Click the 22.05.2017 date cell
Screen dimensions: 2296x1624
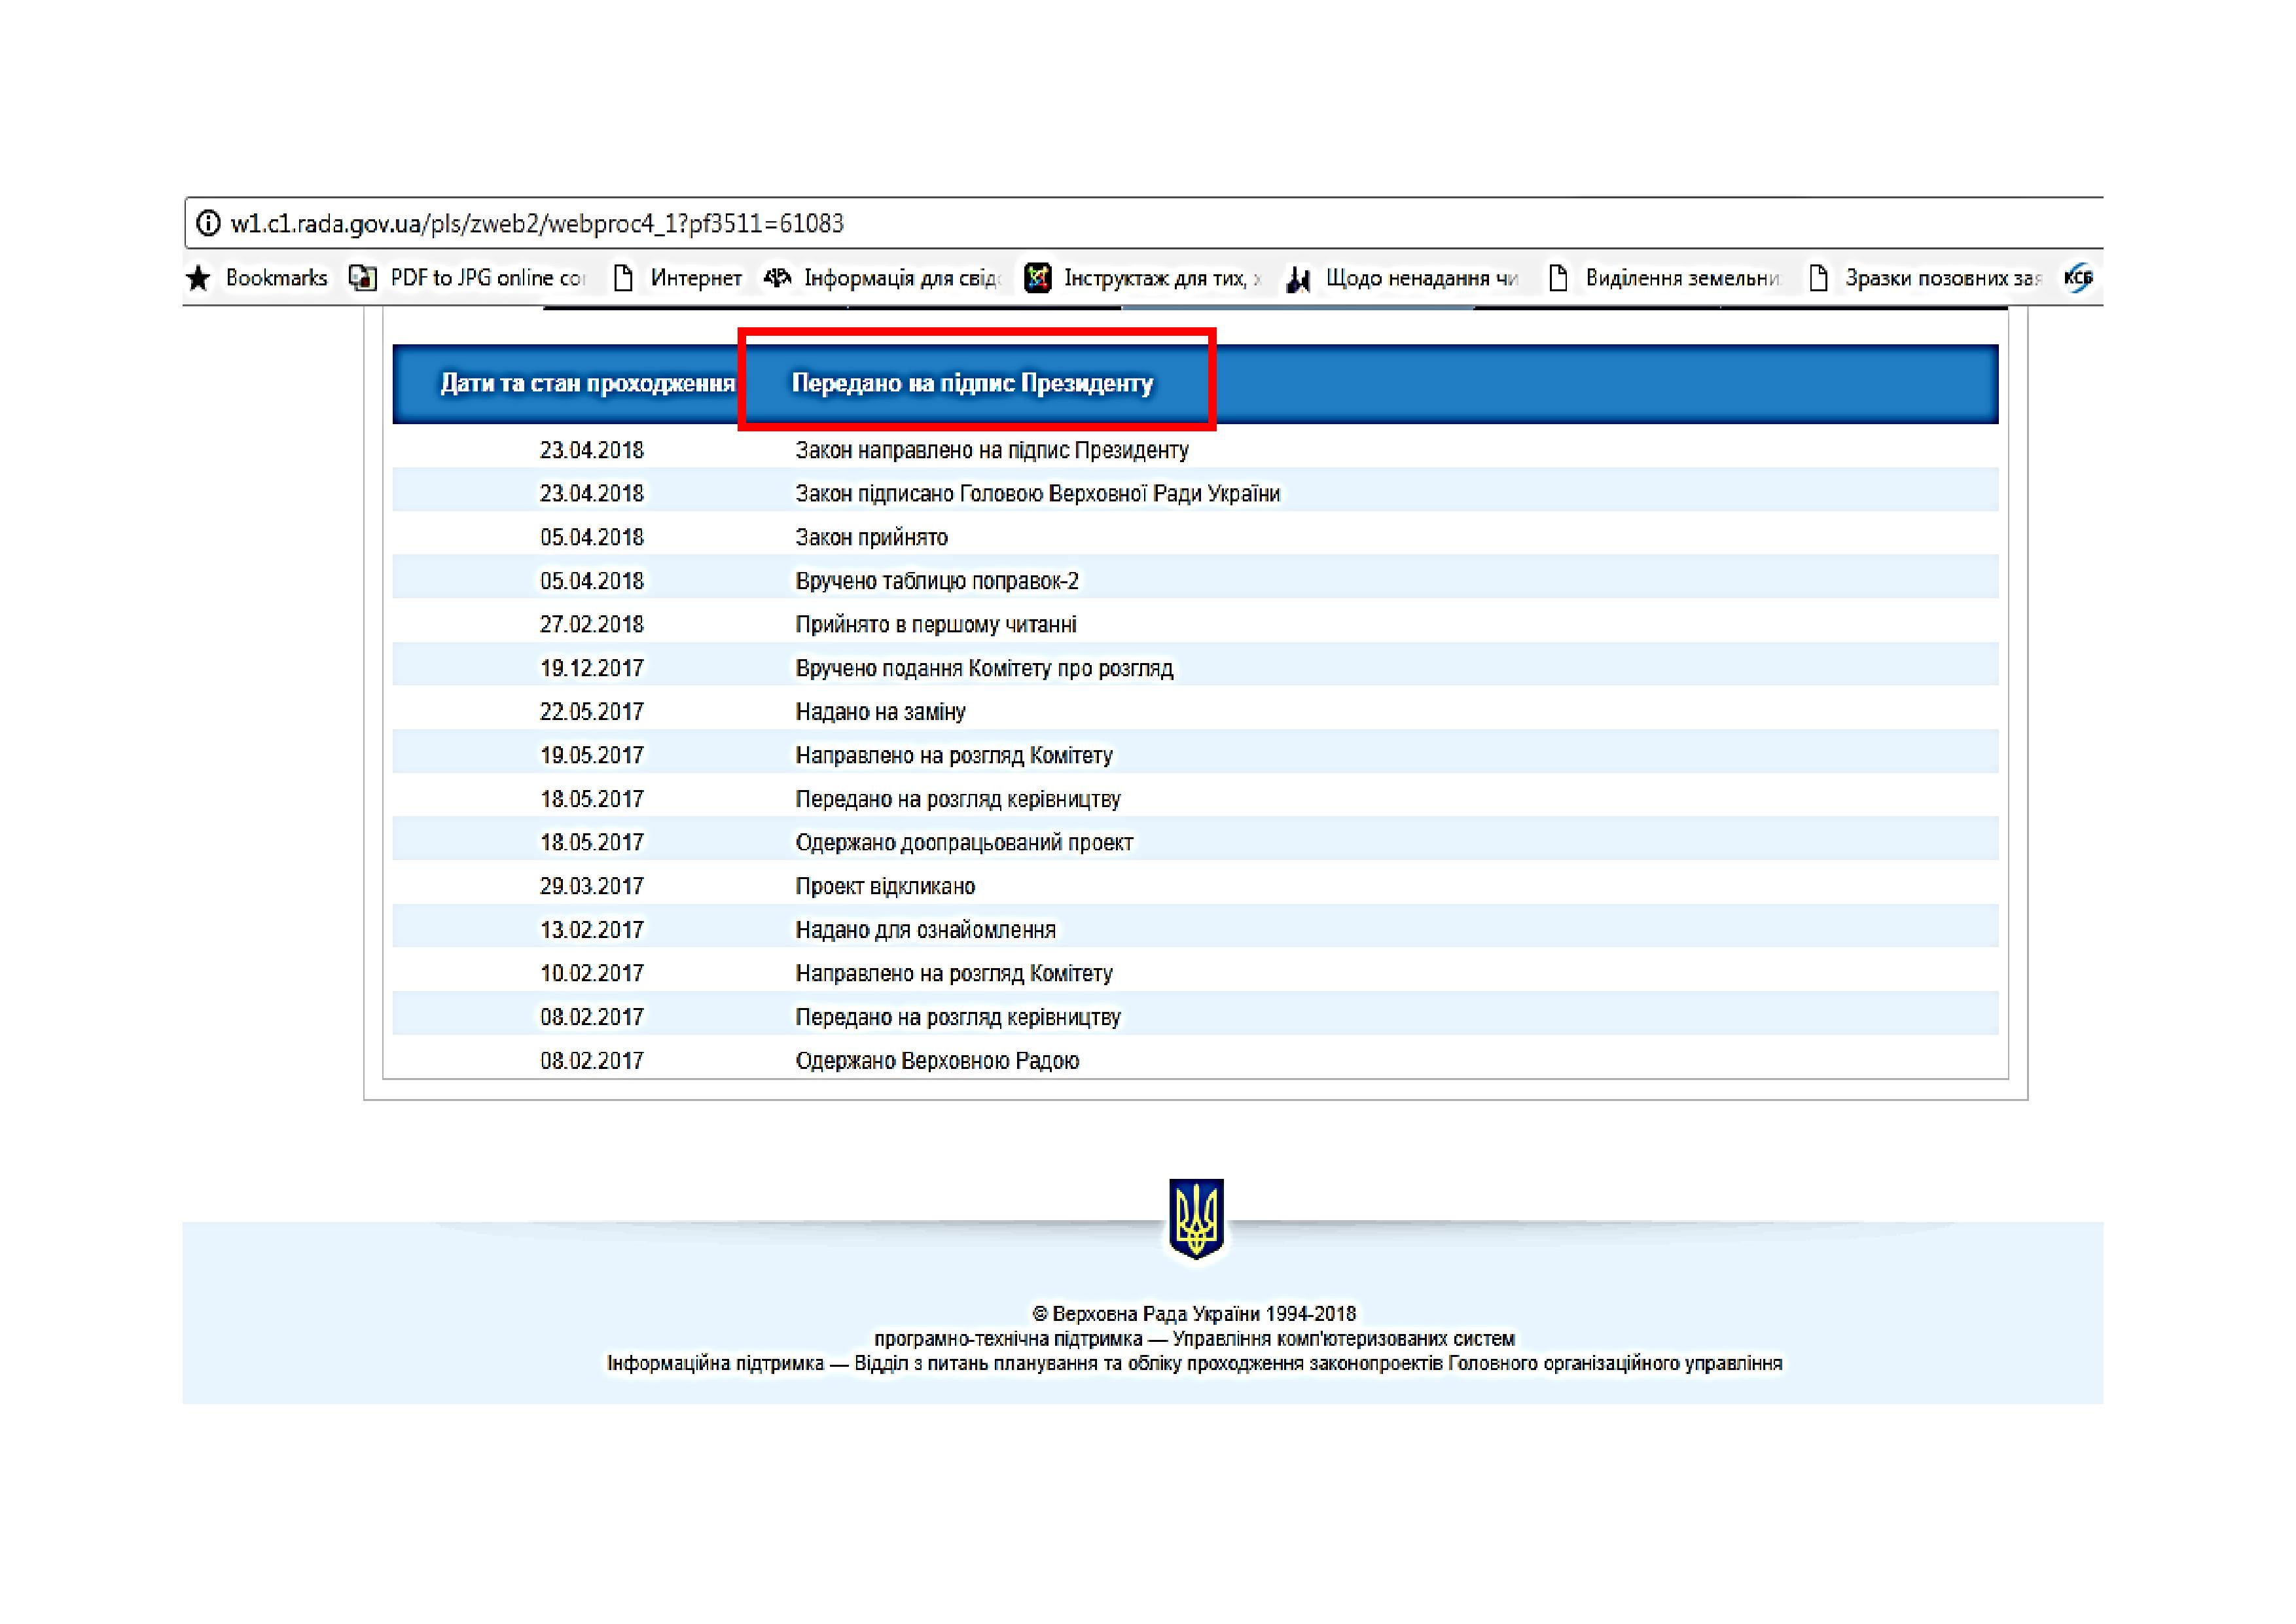point(592,712)
